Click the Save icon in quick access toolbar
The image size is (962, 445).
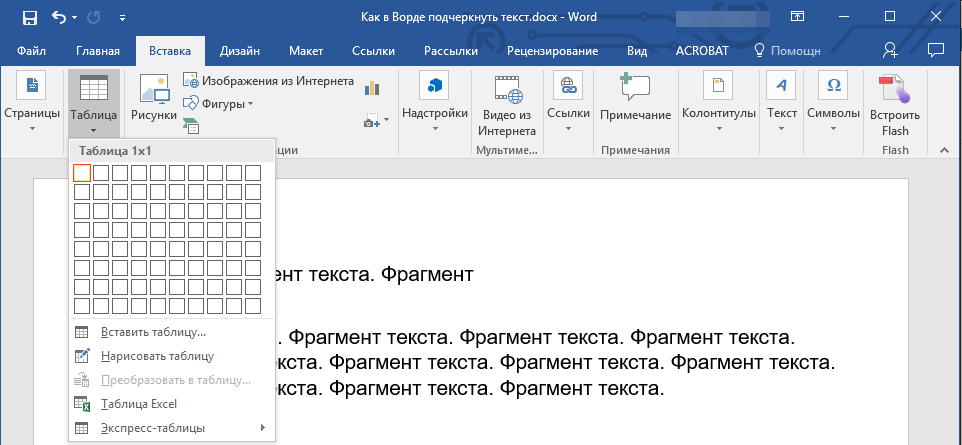pyautogui.click(x=29, y=17)
